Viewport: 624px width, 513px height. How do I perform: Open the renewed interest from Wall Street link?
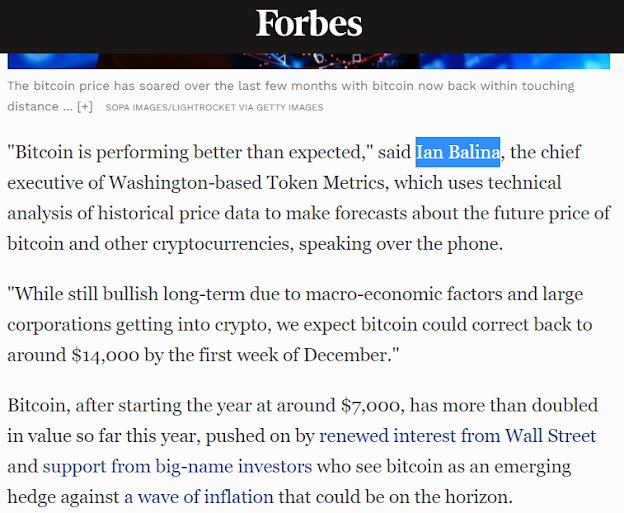[457, 436]
